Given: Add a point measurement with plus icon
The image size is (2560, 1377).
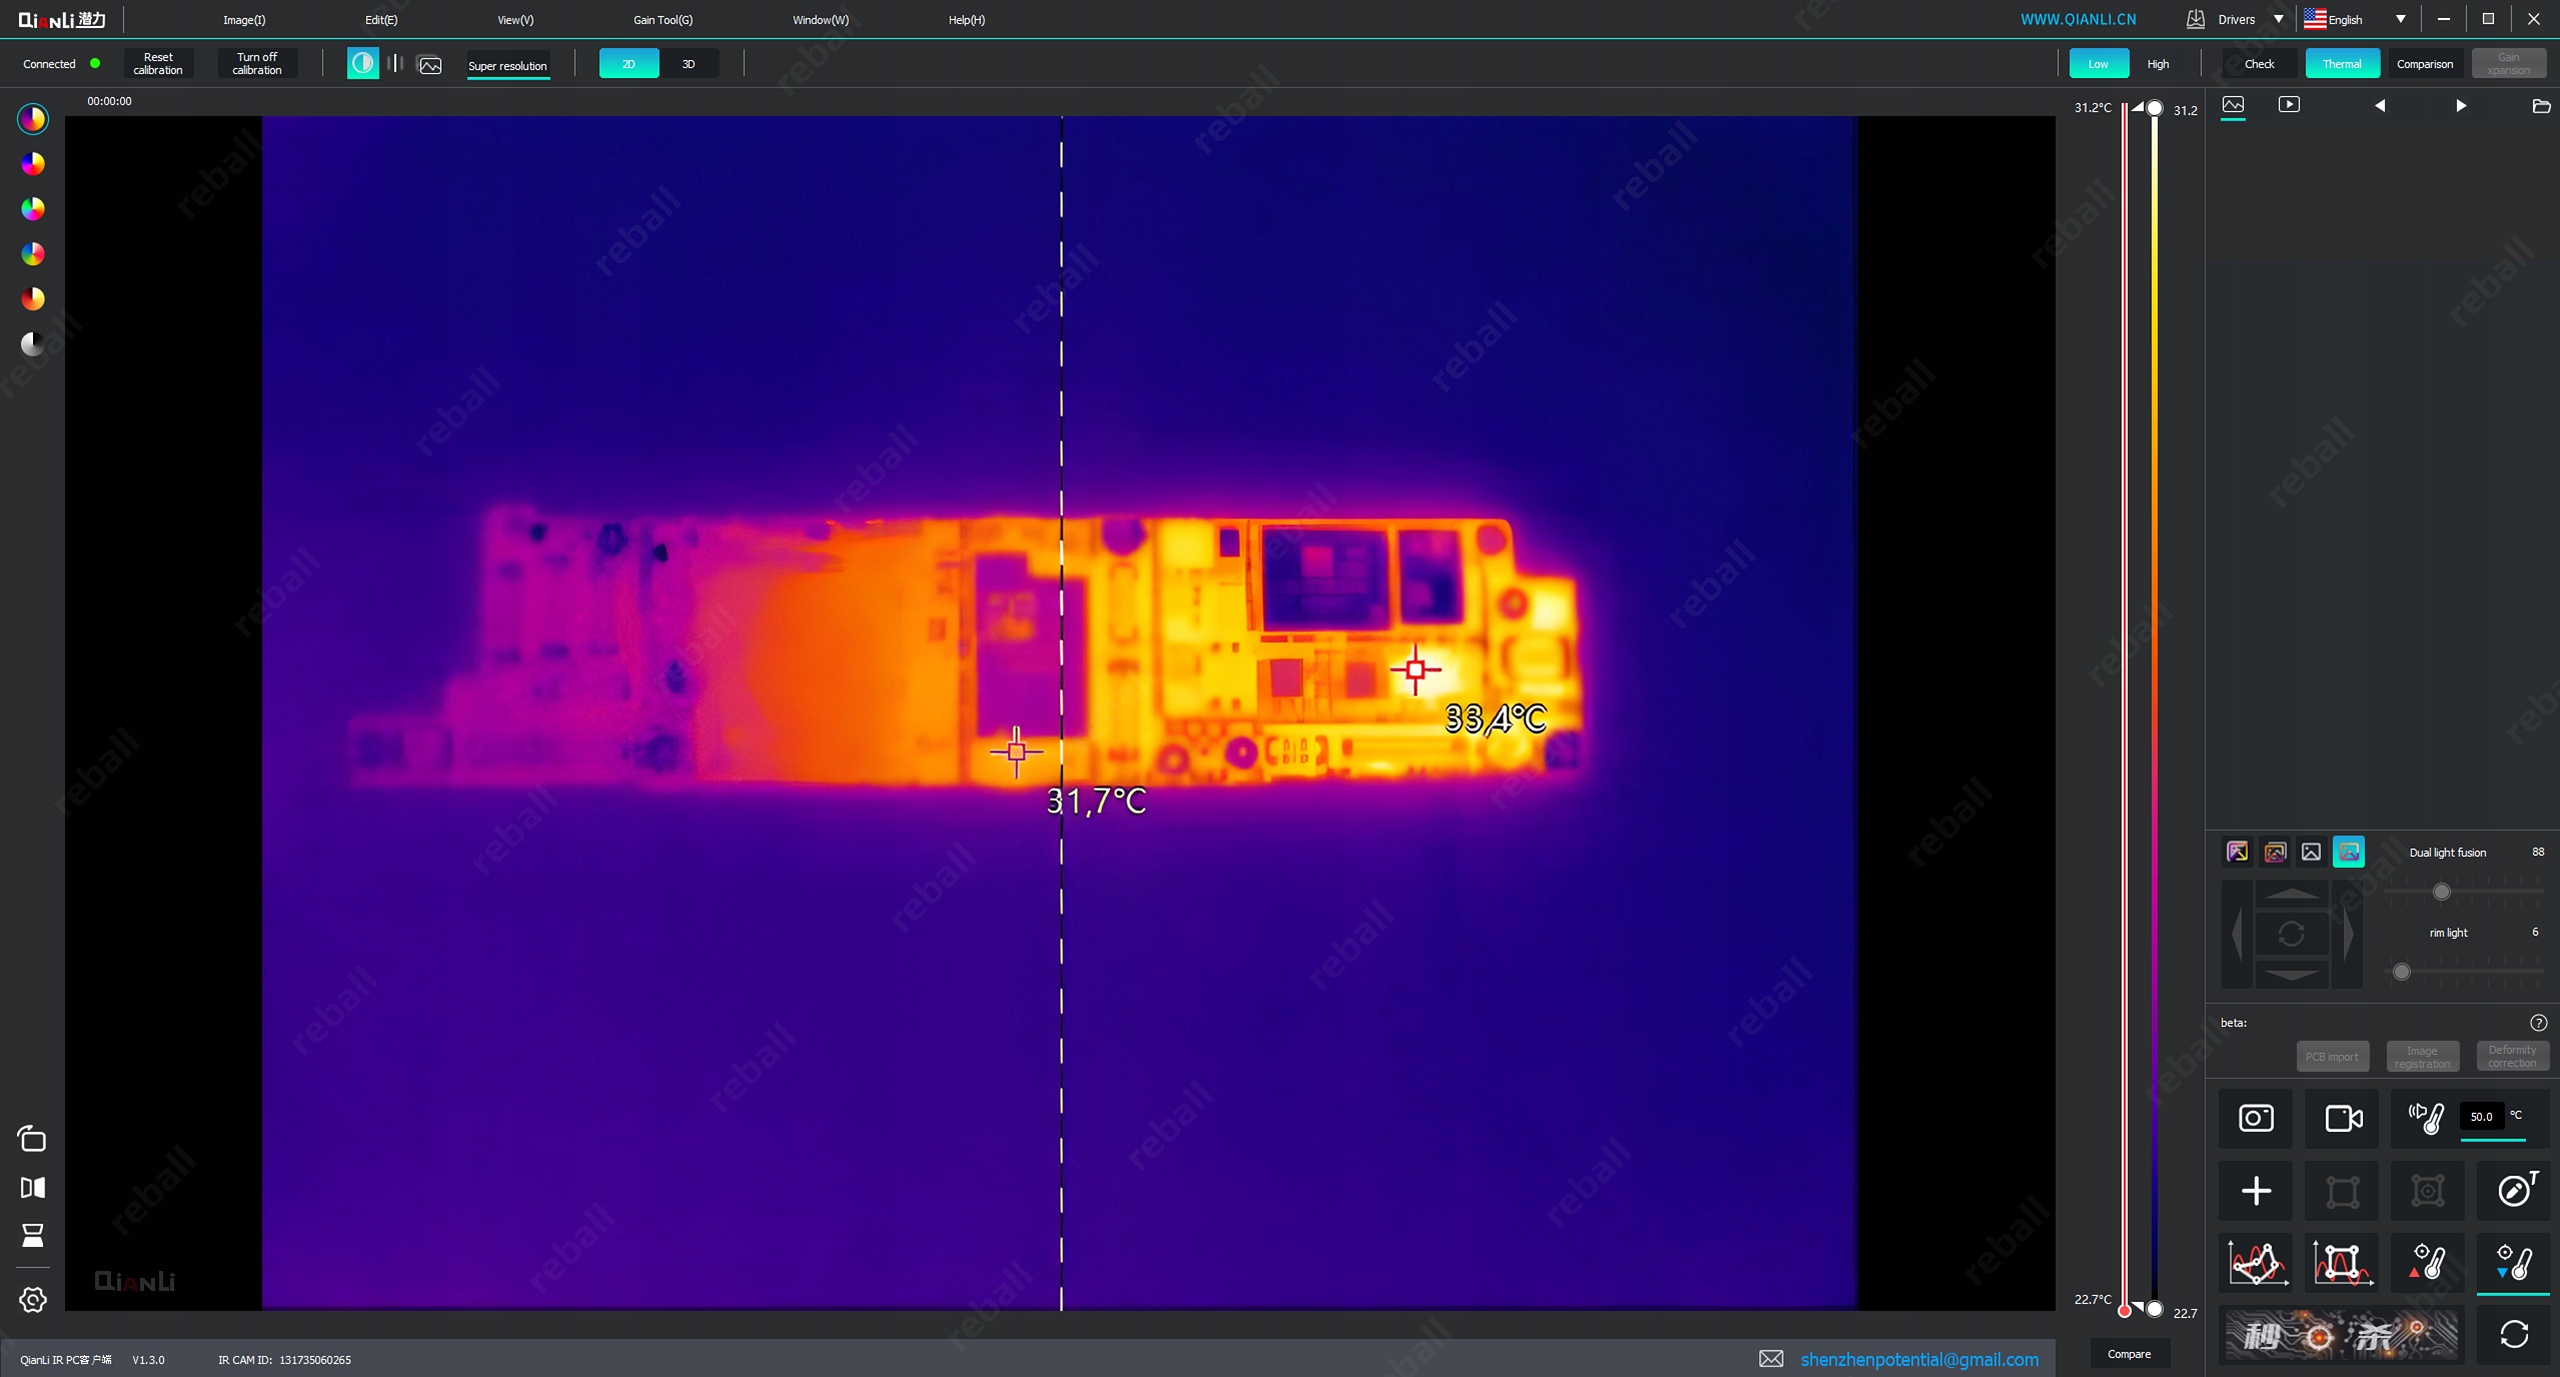Looking at the screenshot, I should [2255, 1190].
